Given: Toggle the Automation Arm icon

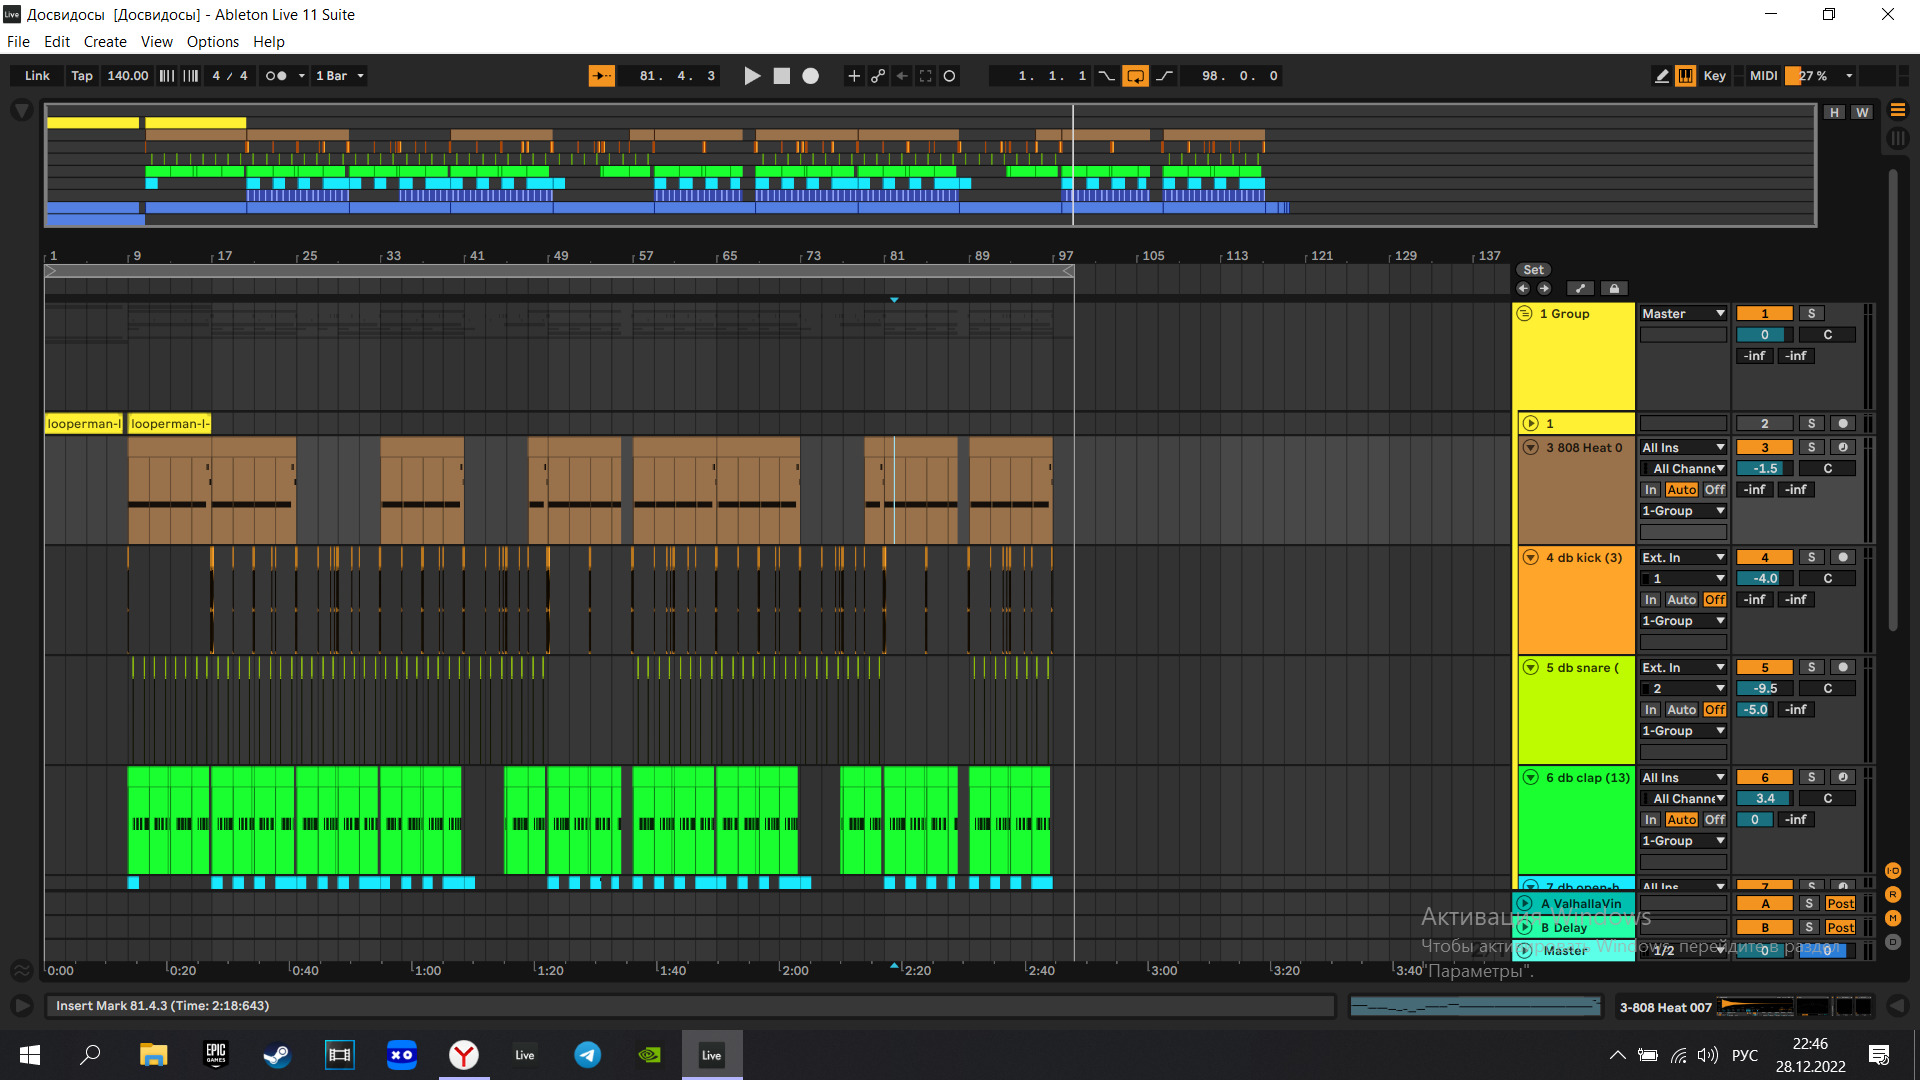Looking at the screenshot, I should [878, 76].
